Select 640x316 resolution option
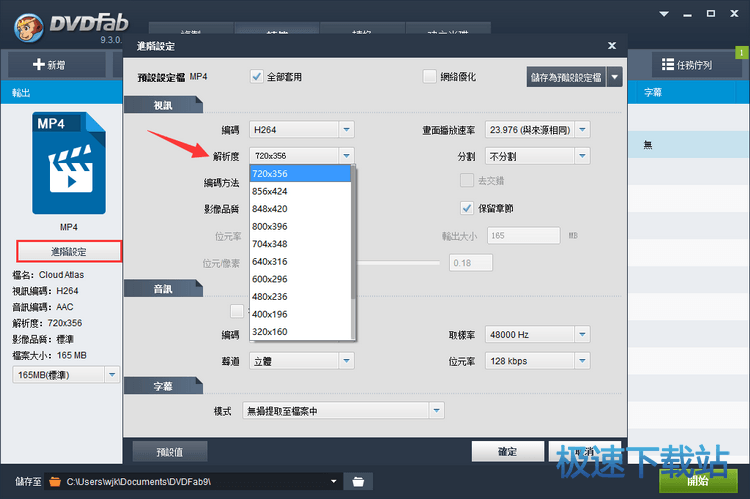 [x=300, y=261]
